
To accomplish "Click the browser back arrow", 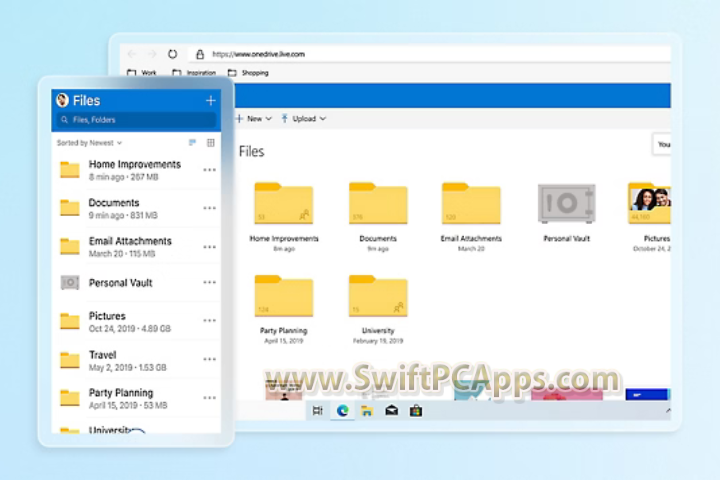I will pos(132,54).
